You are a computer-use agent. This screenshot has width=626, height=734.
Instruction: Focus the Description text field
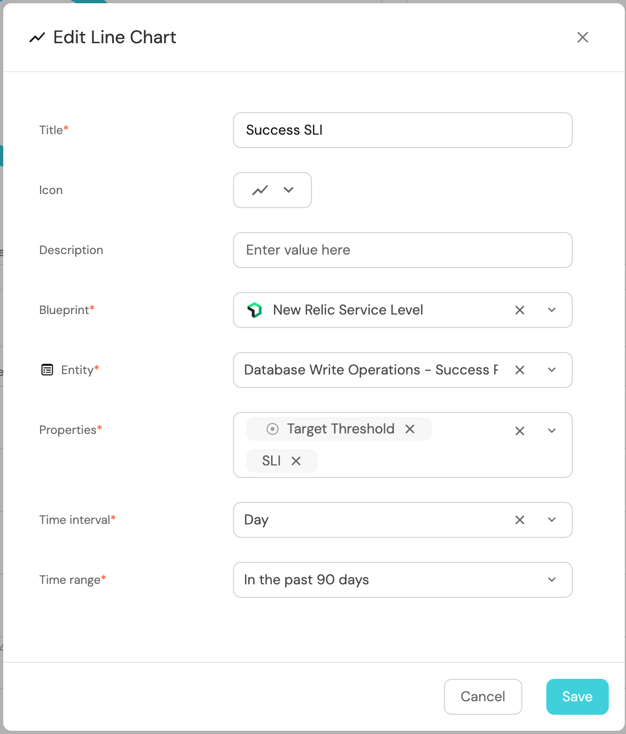tap(402, 250)
